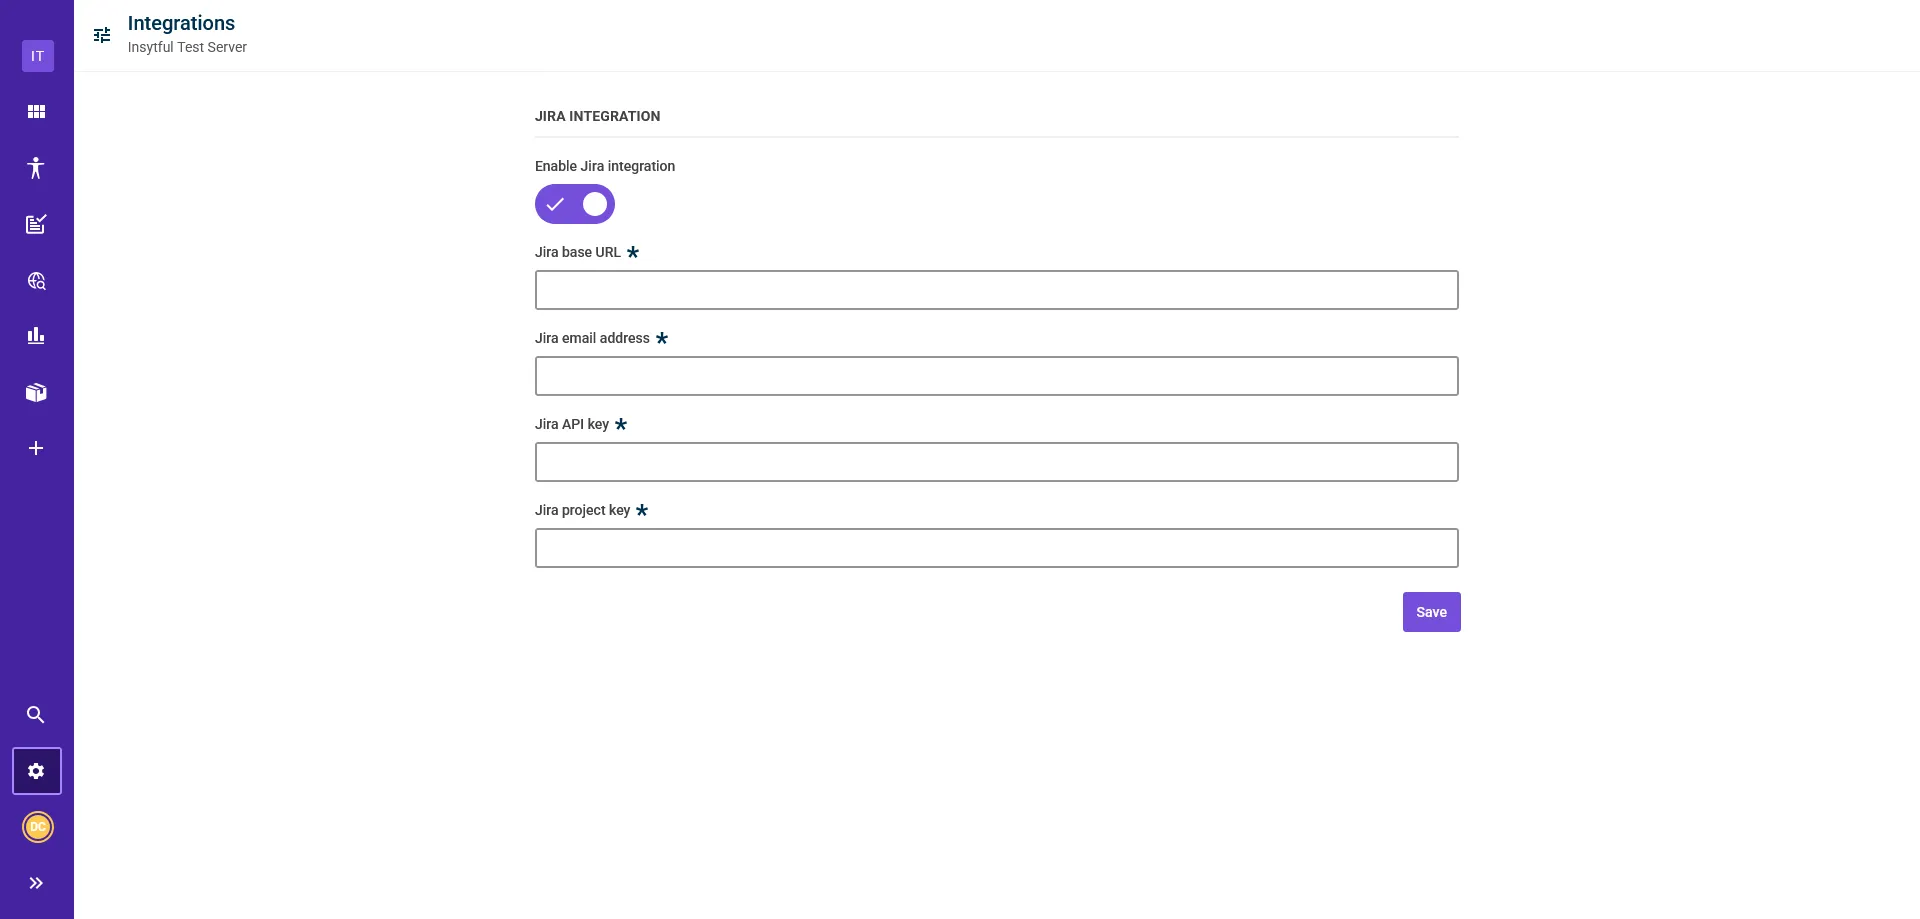Image resolution: width=1920 pixels, height=919 pixels.
Task: Open the dashboard grid icon in sidebar
Action: tap(36, 112)
